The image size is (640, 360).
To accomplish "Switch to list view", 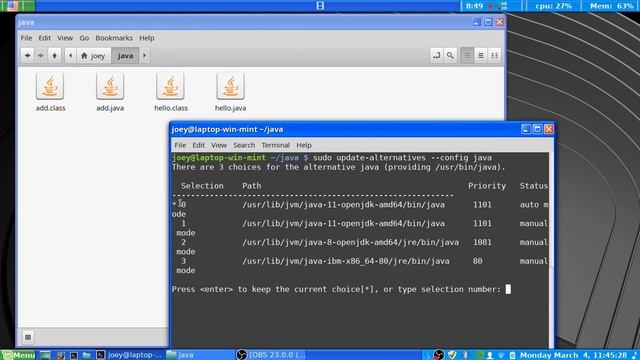I will [481, 56].
